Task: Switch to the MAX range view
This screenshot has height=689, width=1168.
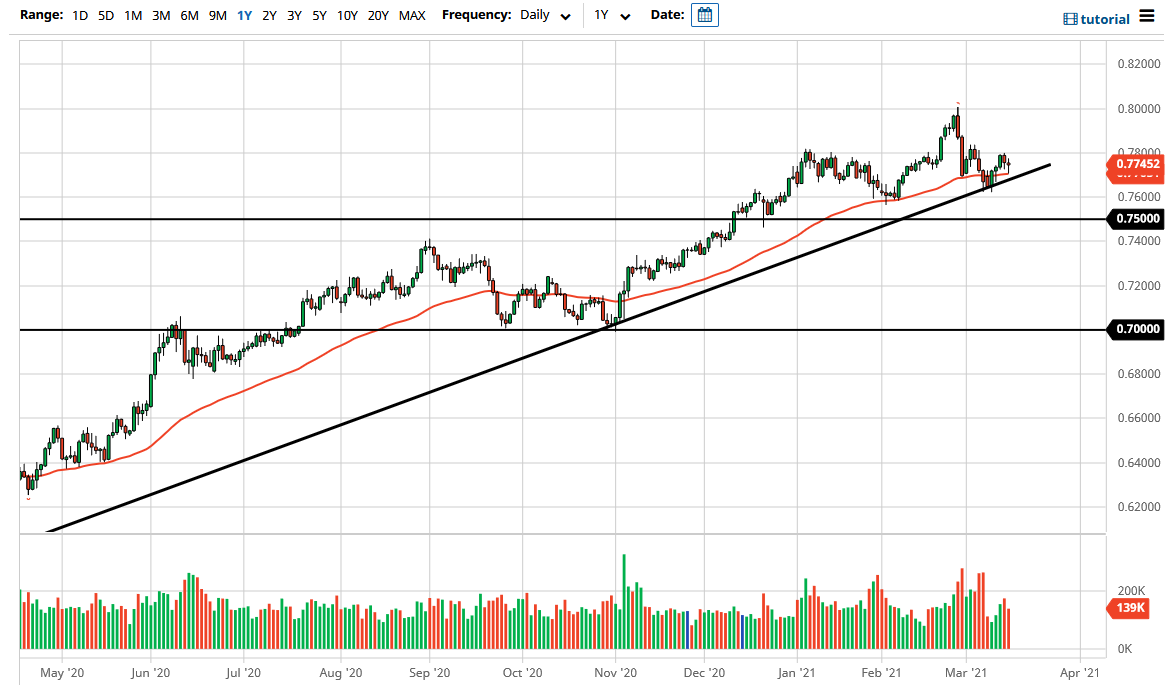Action: tap(412, 16)
